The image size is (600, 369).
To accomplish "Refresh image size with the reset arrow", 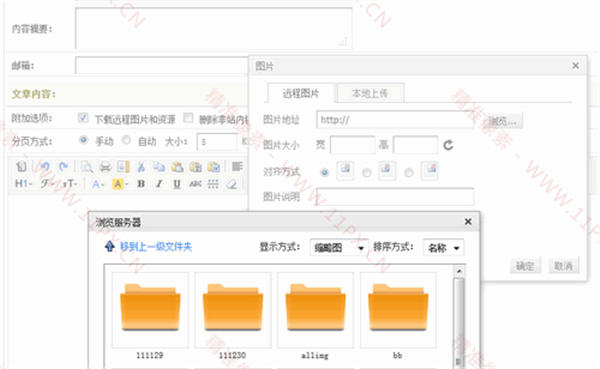I will tap(448, 145).
